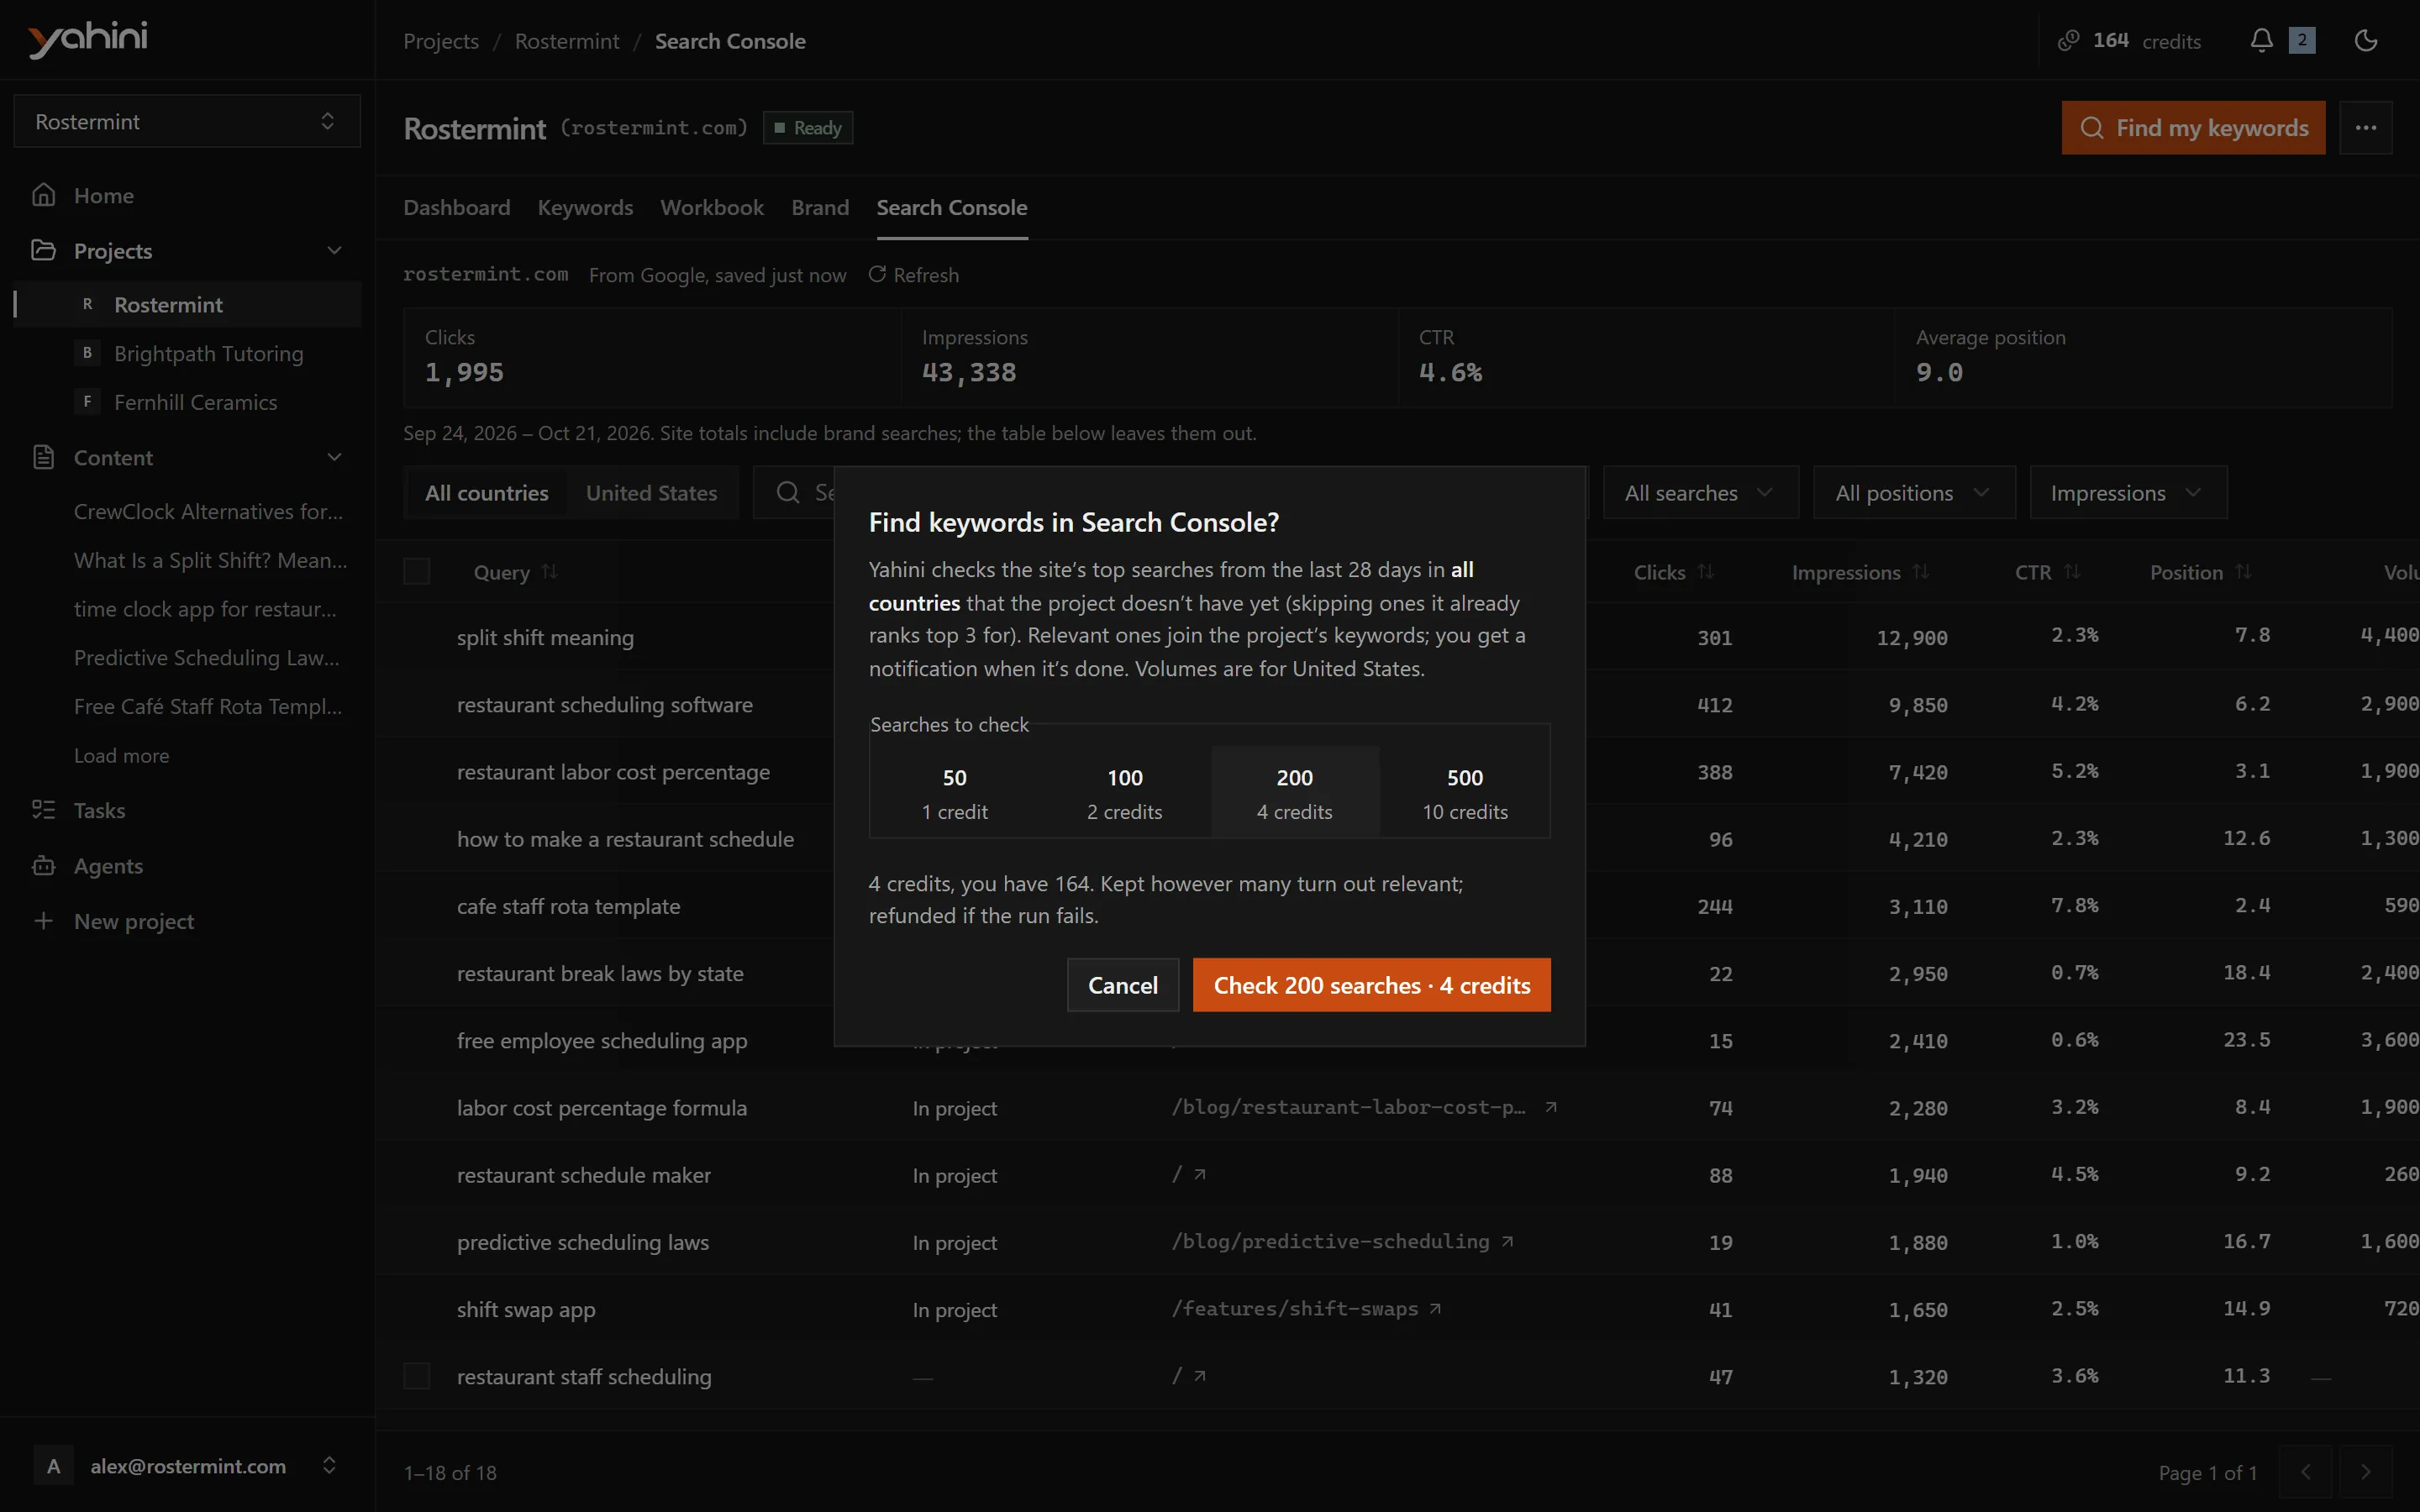Toggle the select-all header checkbox

[416, 571]
